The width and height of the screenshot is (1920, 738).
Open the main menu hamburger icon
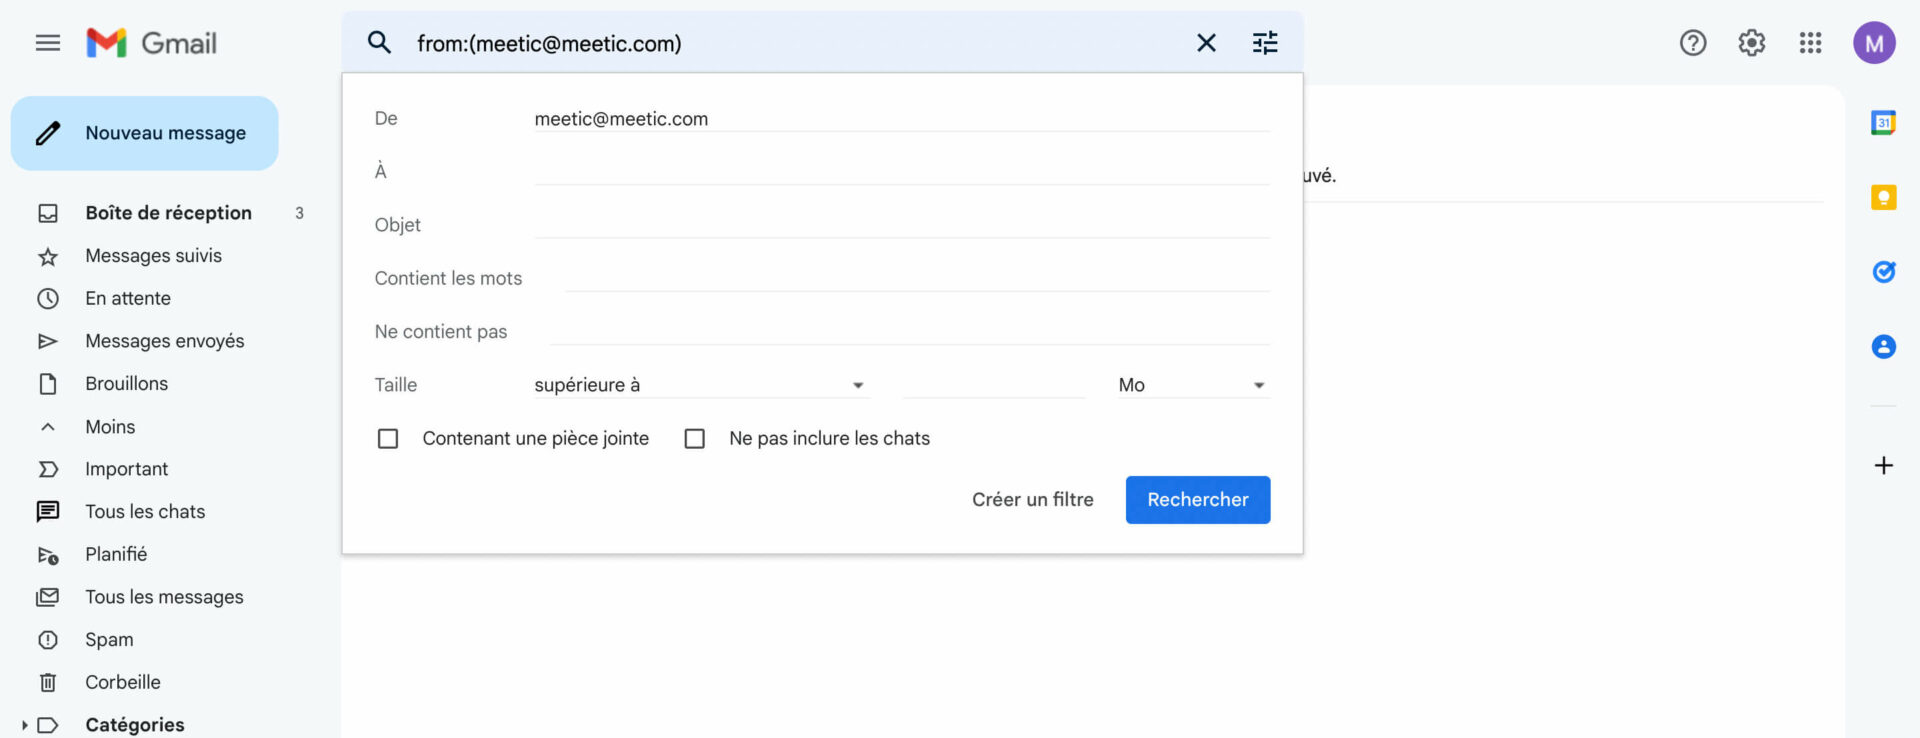tap(48, 43)
